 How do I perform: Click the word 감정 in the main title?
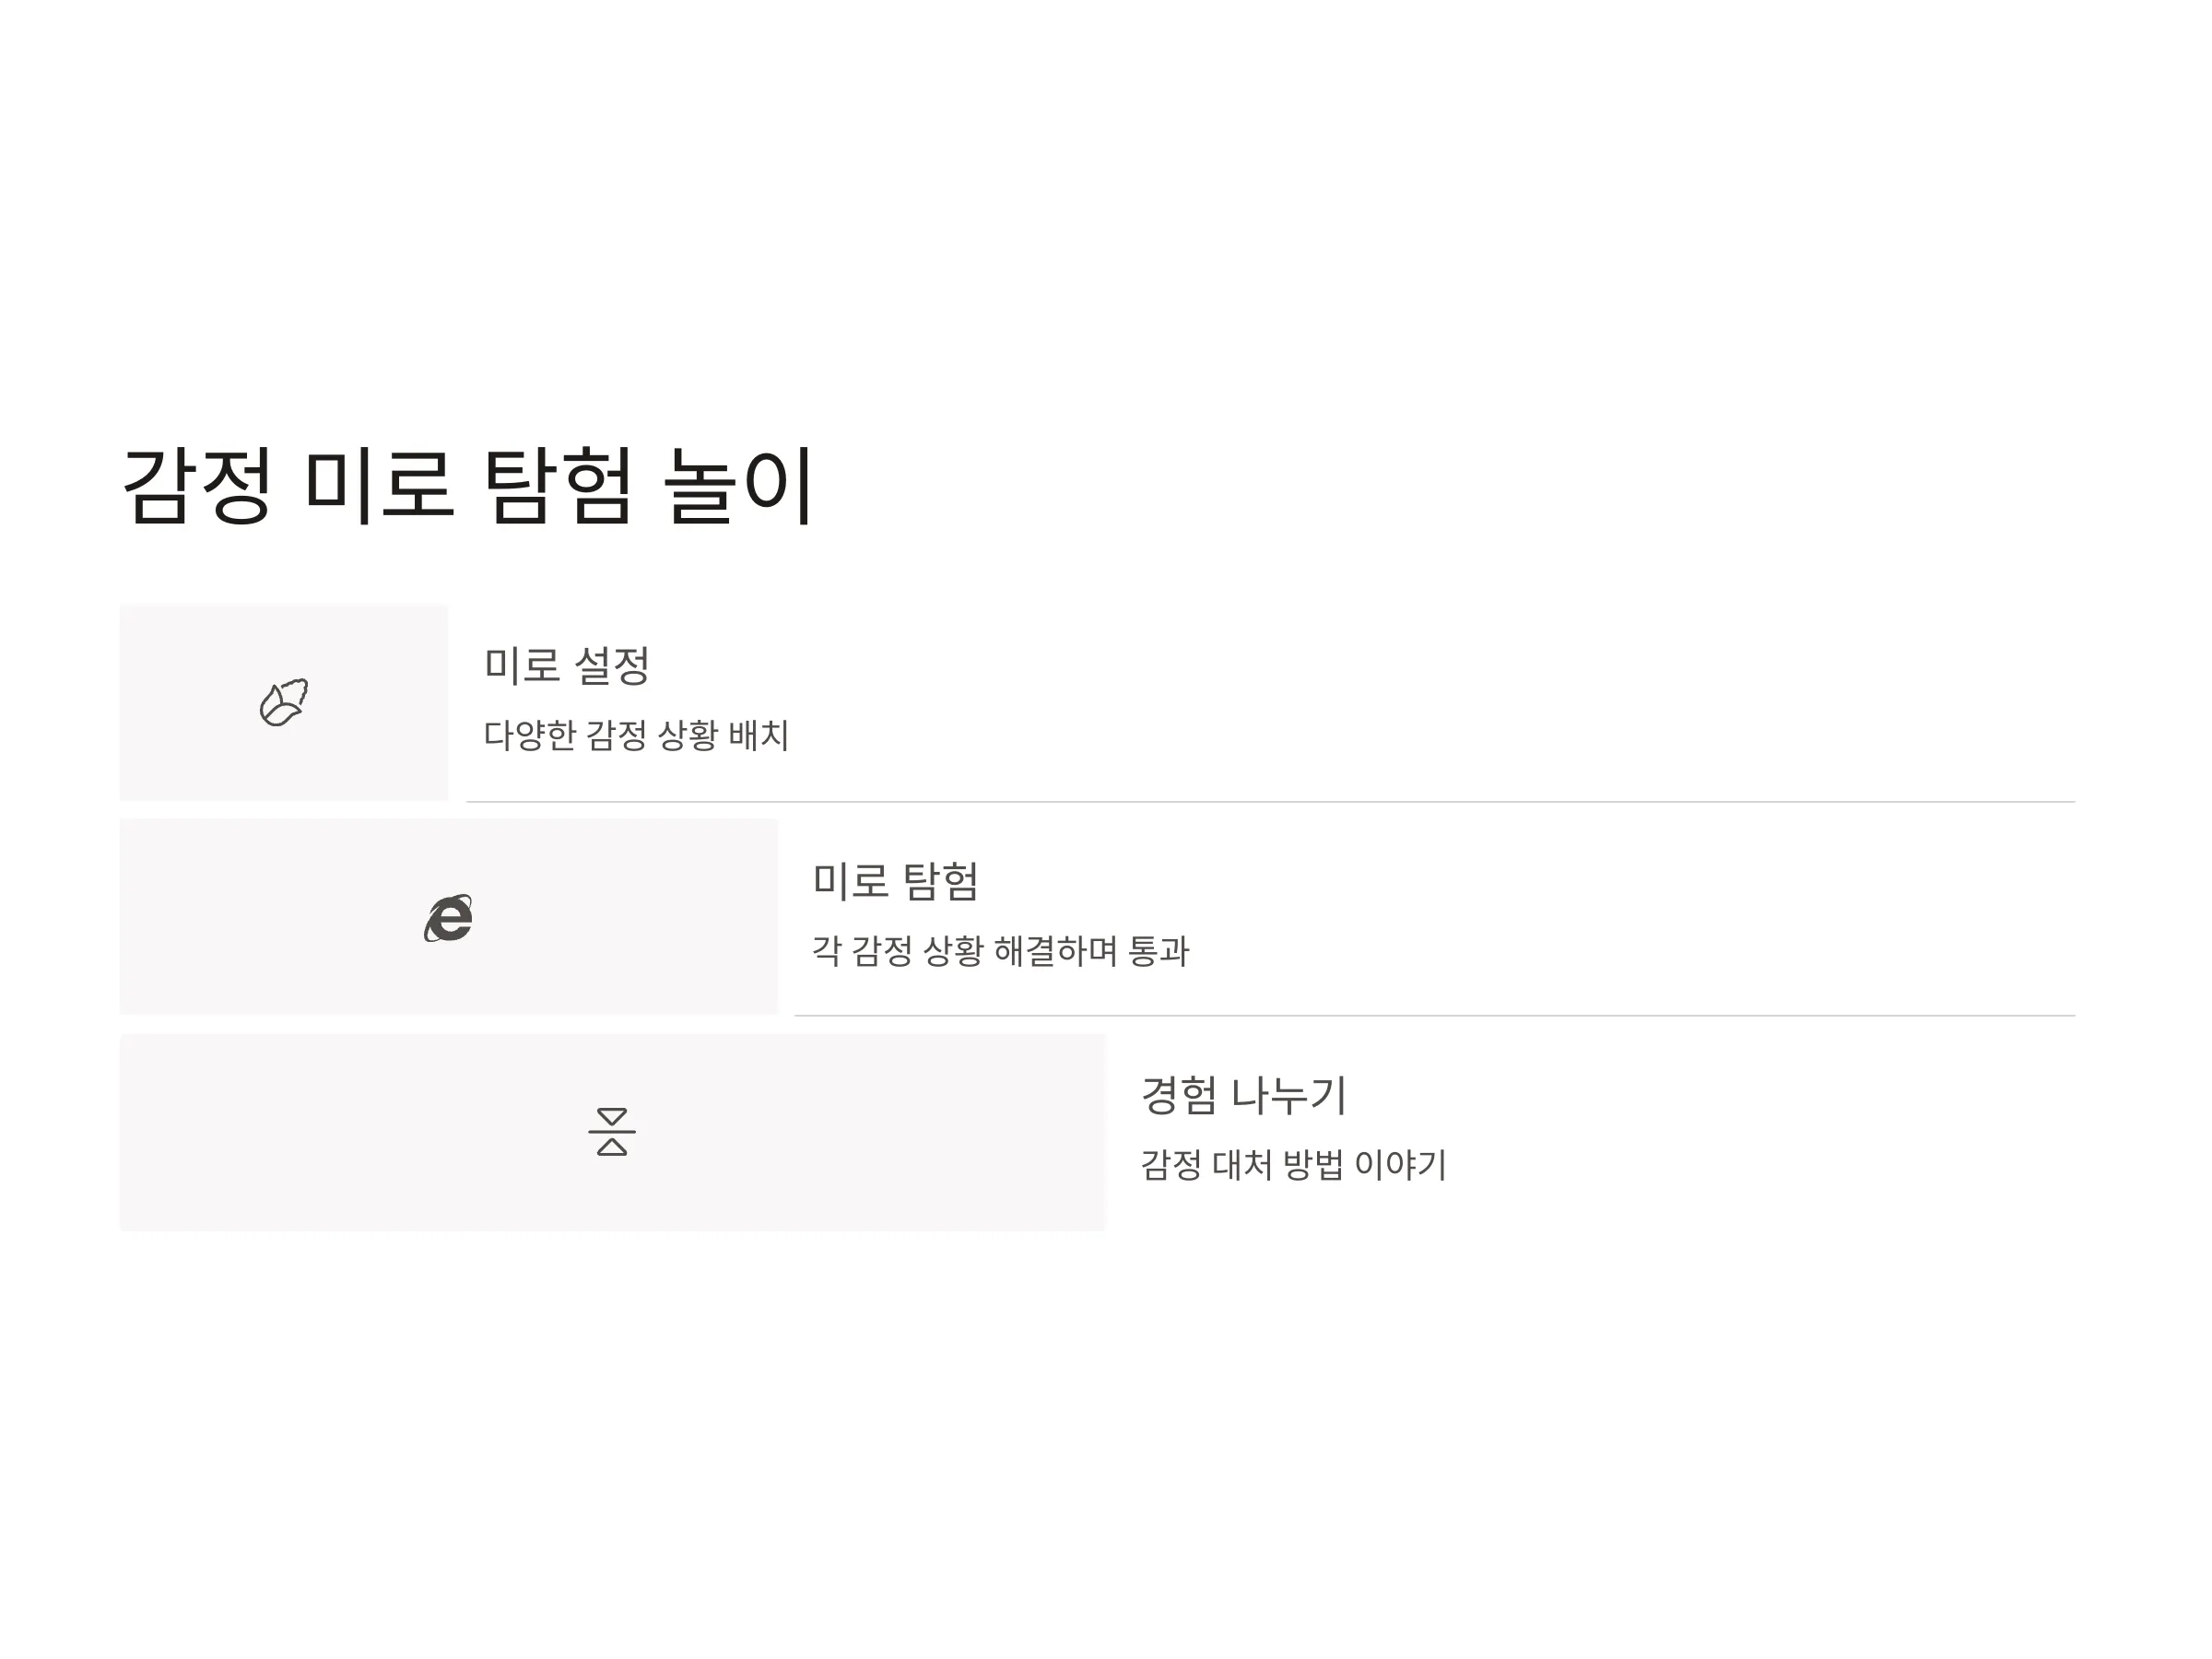click(x=197, y=486)
